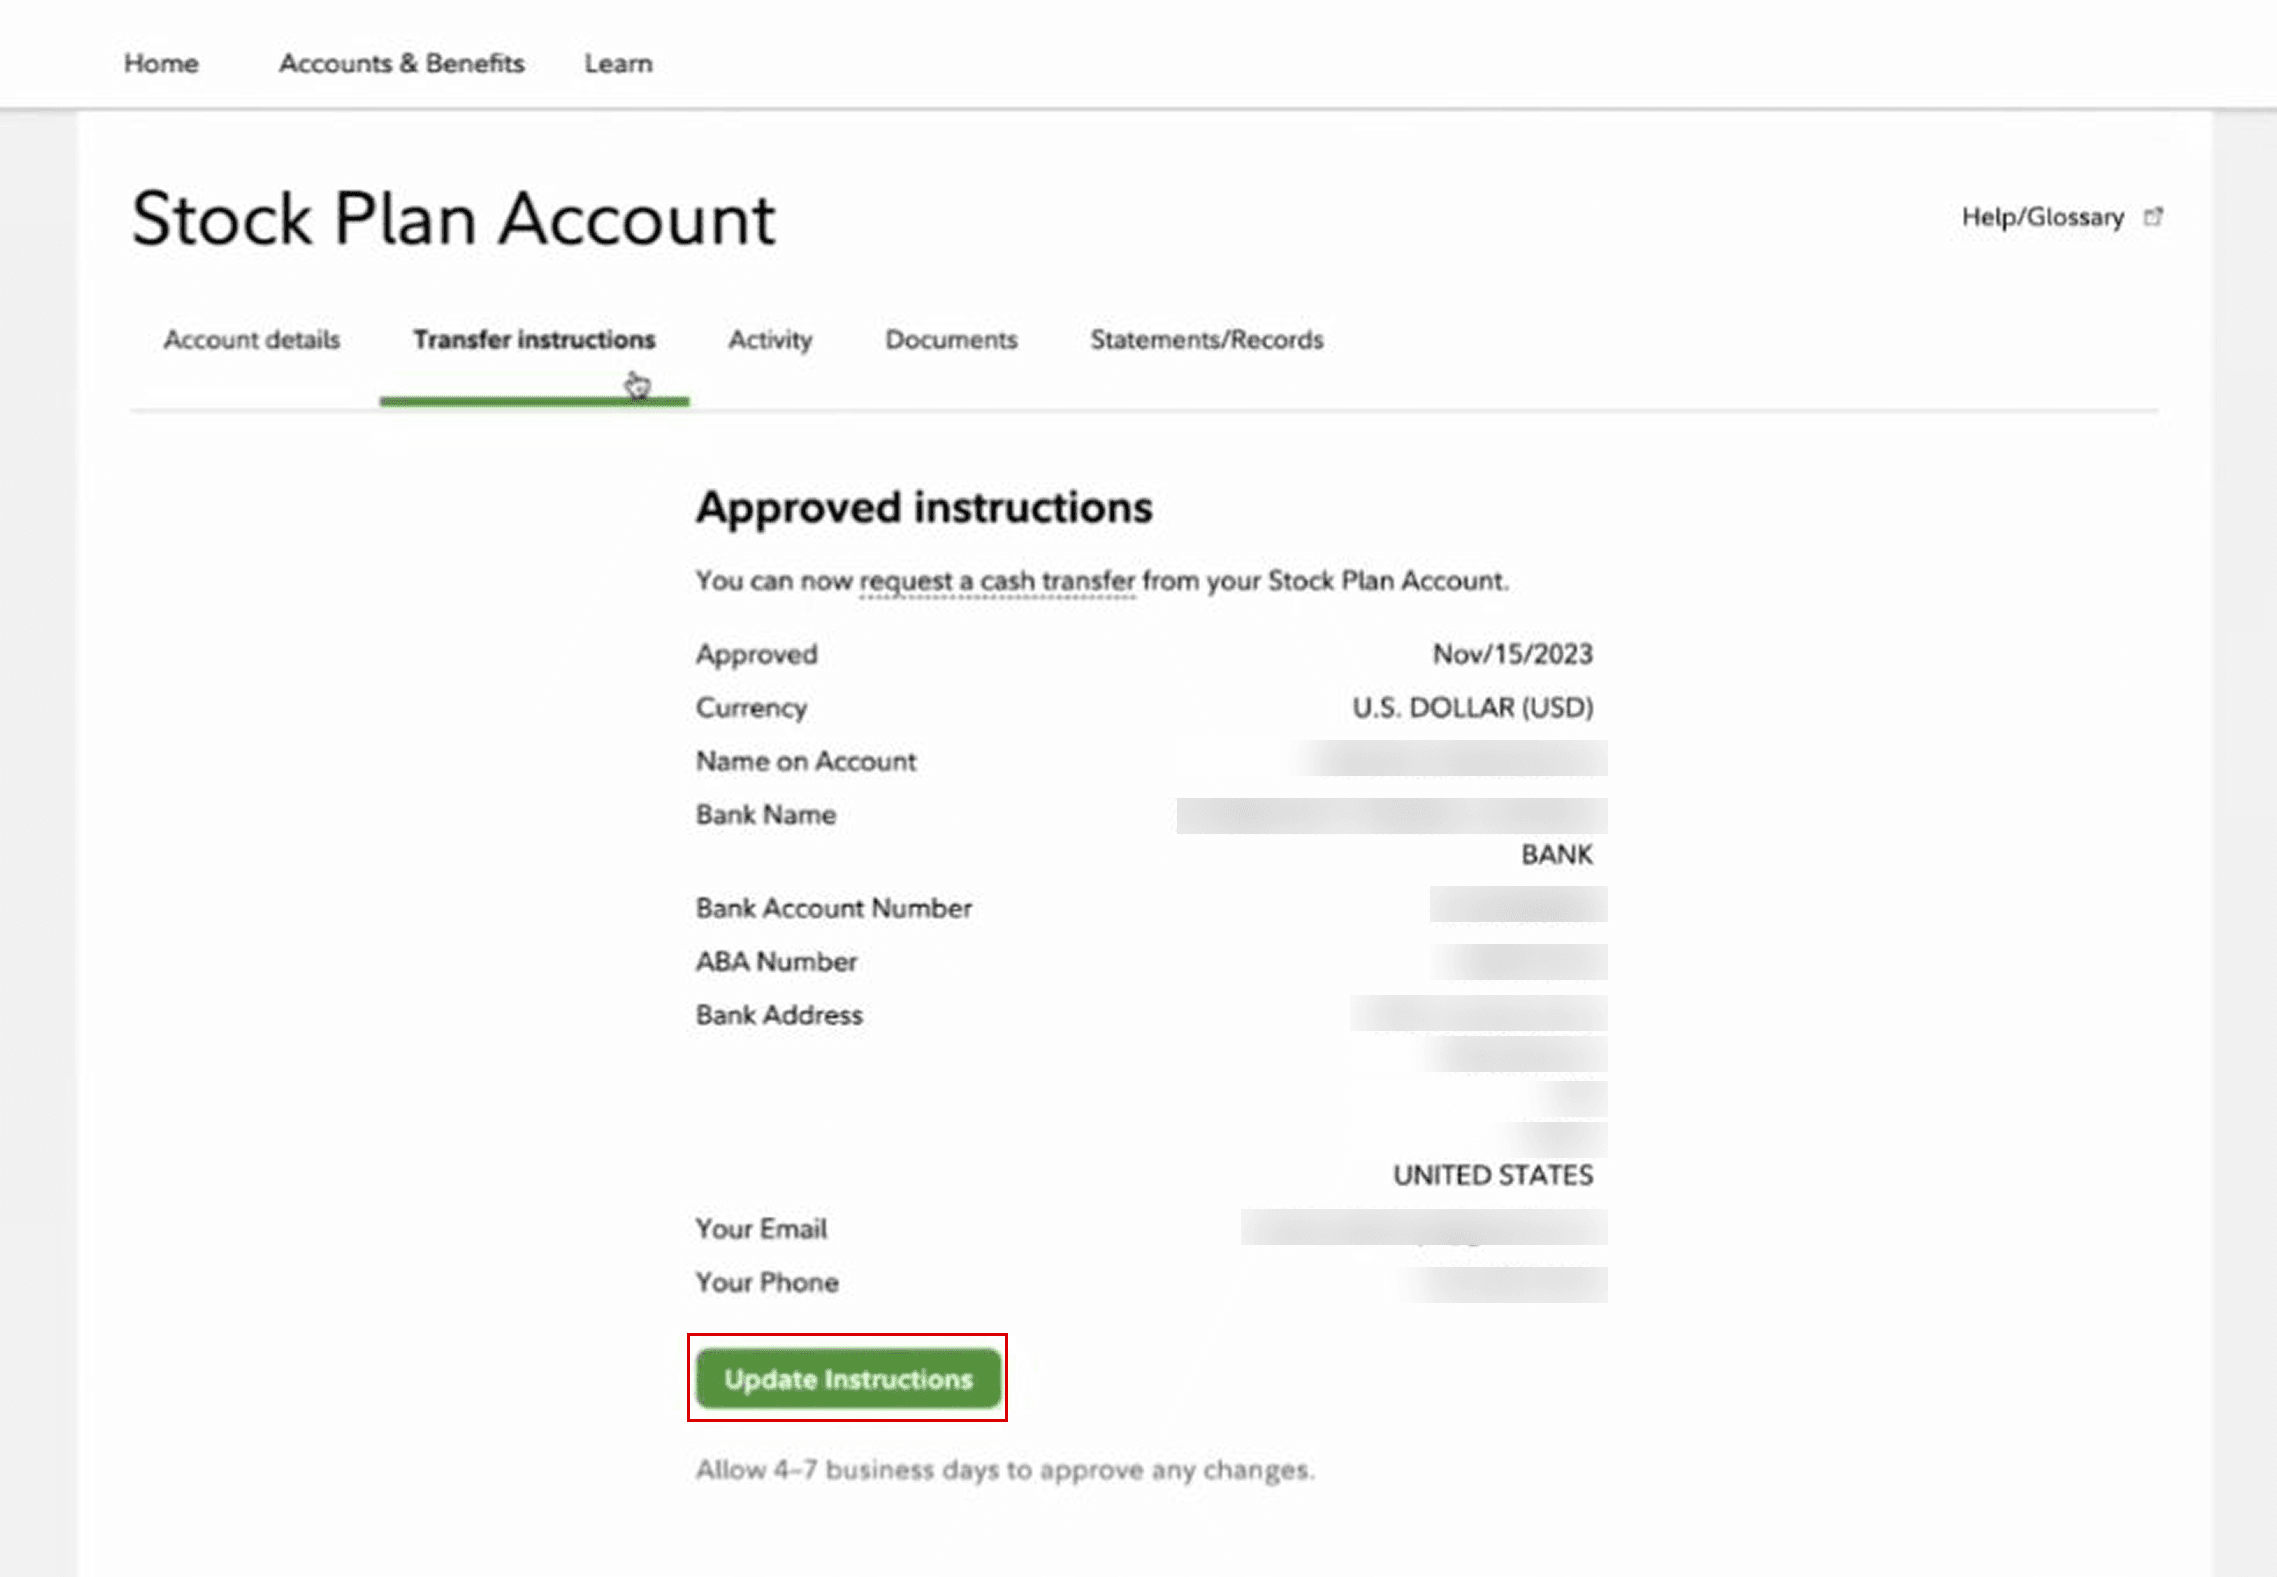Open the external link icon beside Help/Glossary
2277x1577 pixels.
[x=2153, y=217]
